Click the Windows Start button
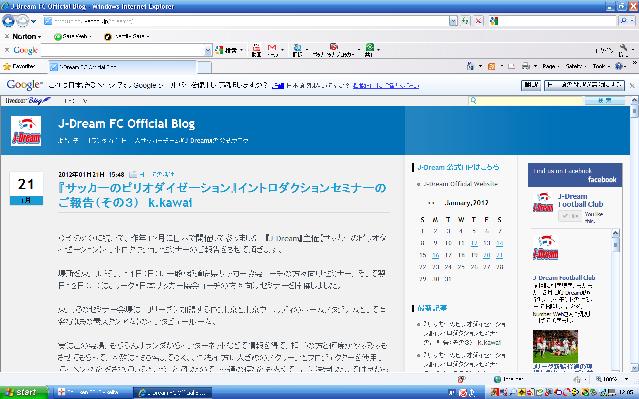 [x=24, y=392]
